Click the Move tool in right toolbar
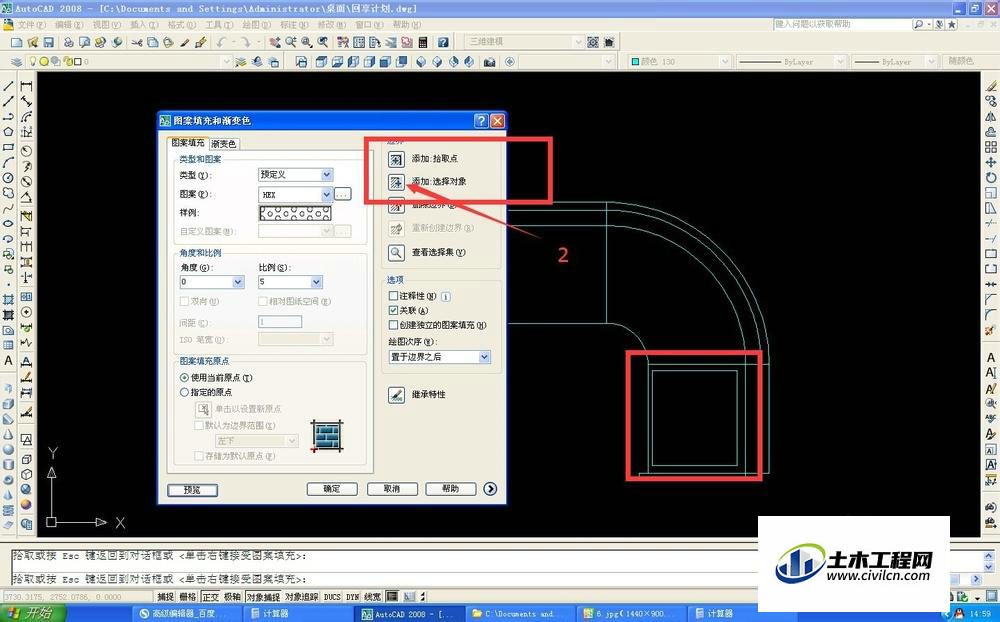This screenshot has height=622, width=1000. pyautogui.click(x=990, y=162)
